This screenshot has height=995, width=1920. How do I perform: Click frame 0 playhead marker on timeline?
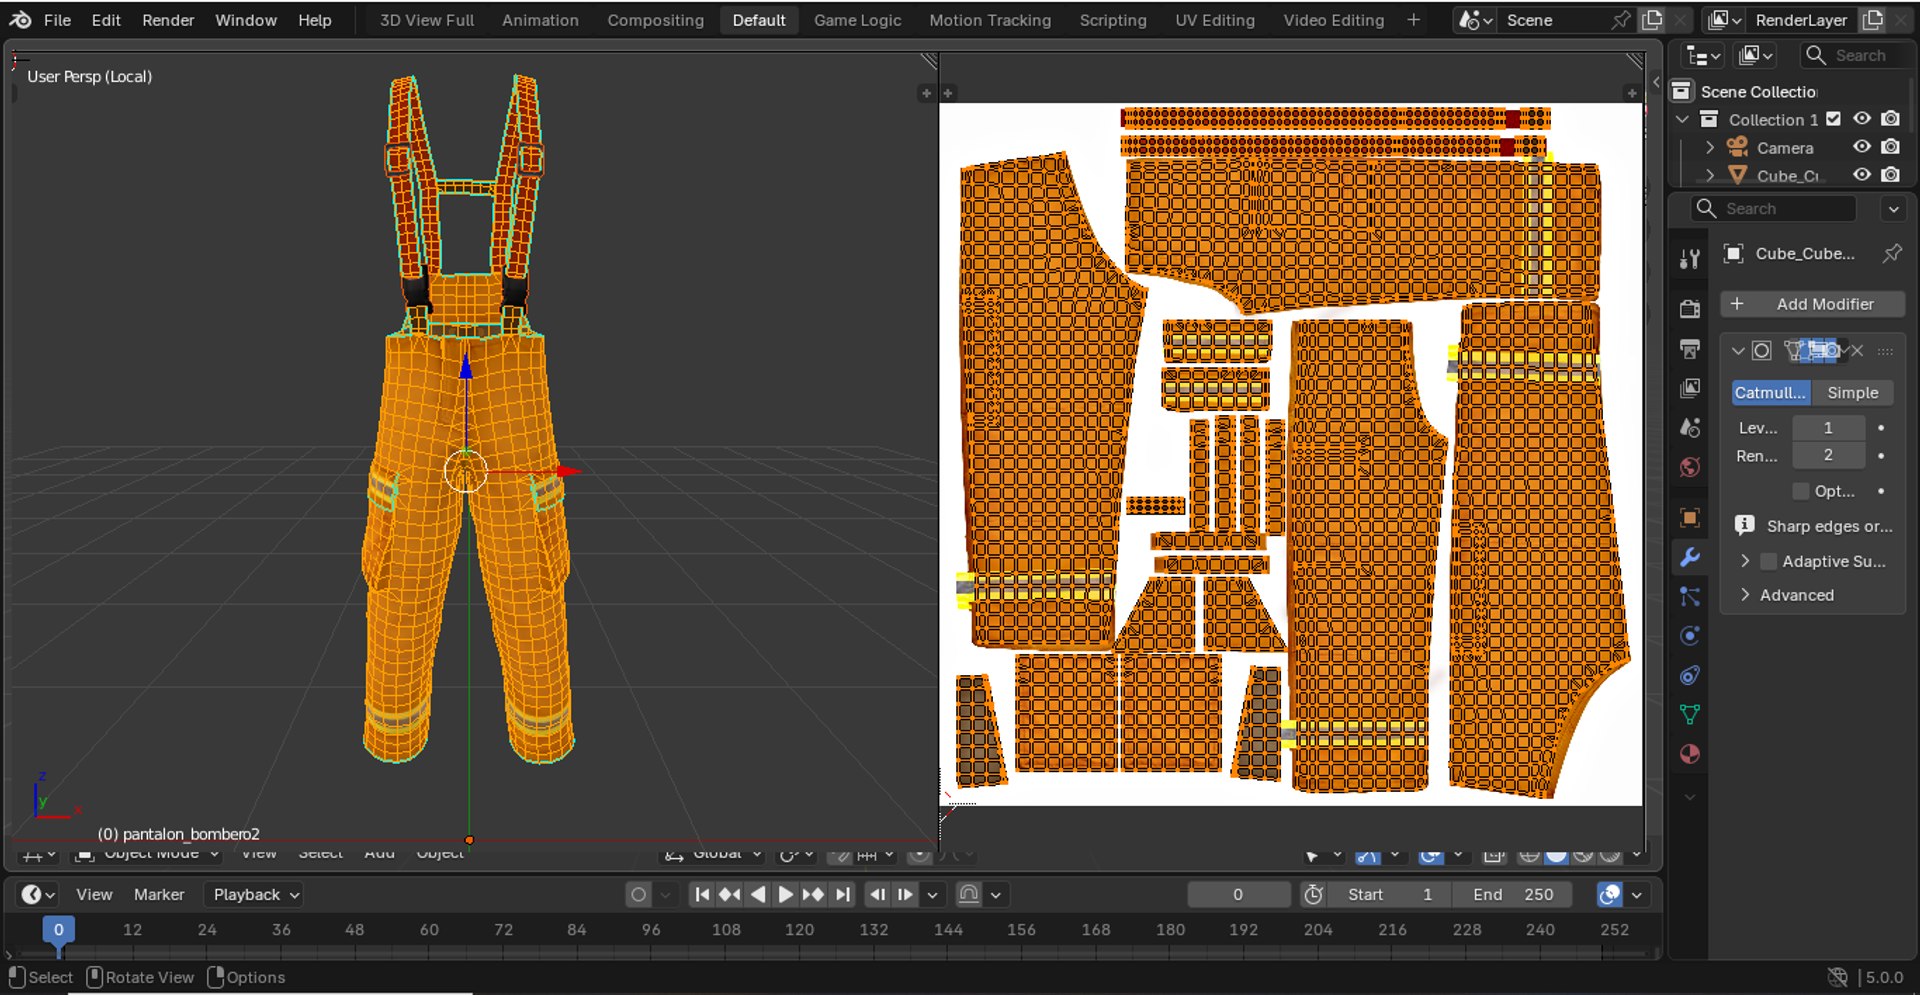tap(58, 930)
